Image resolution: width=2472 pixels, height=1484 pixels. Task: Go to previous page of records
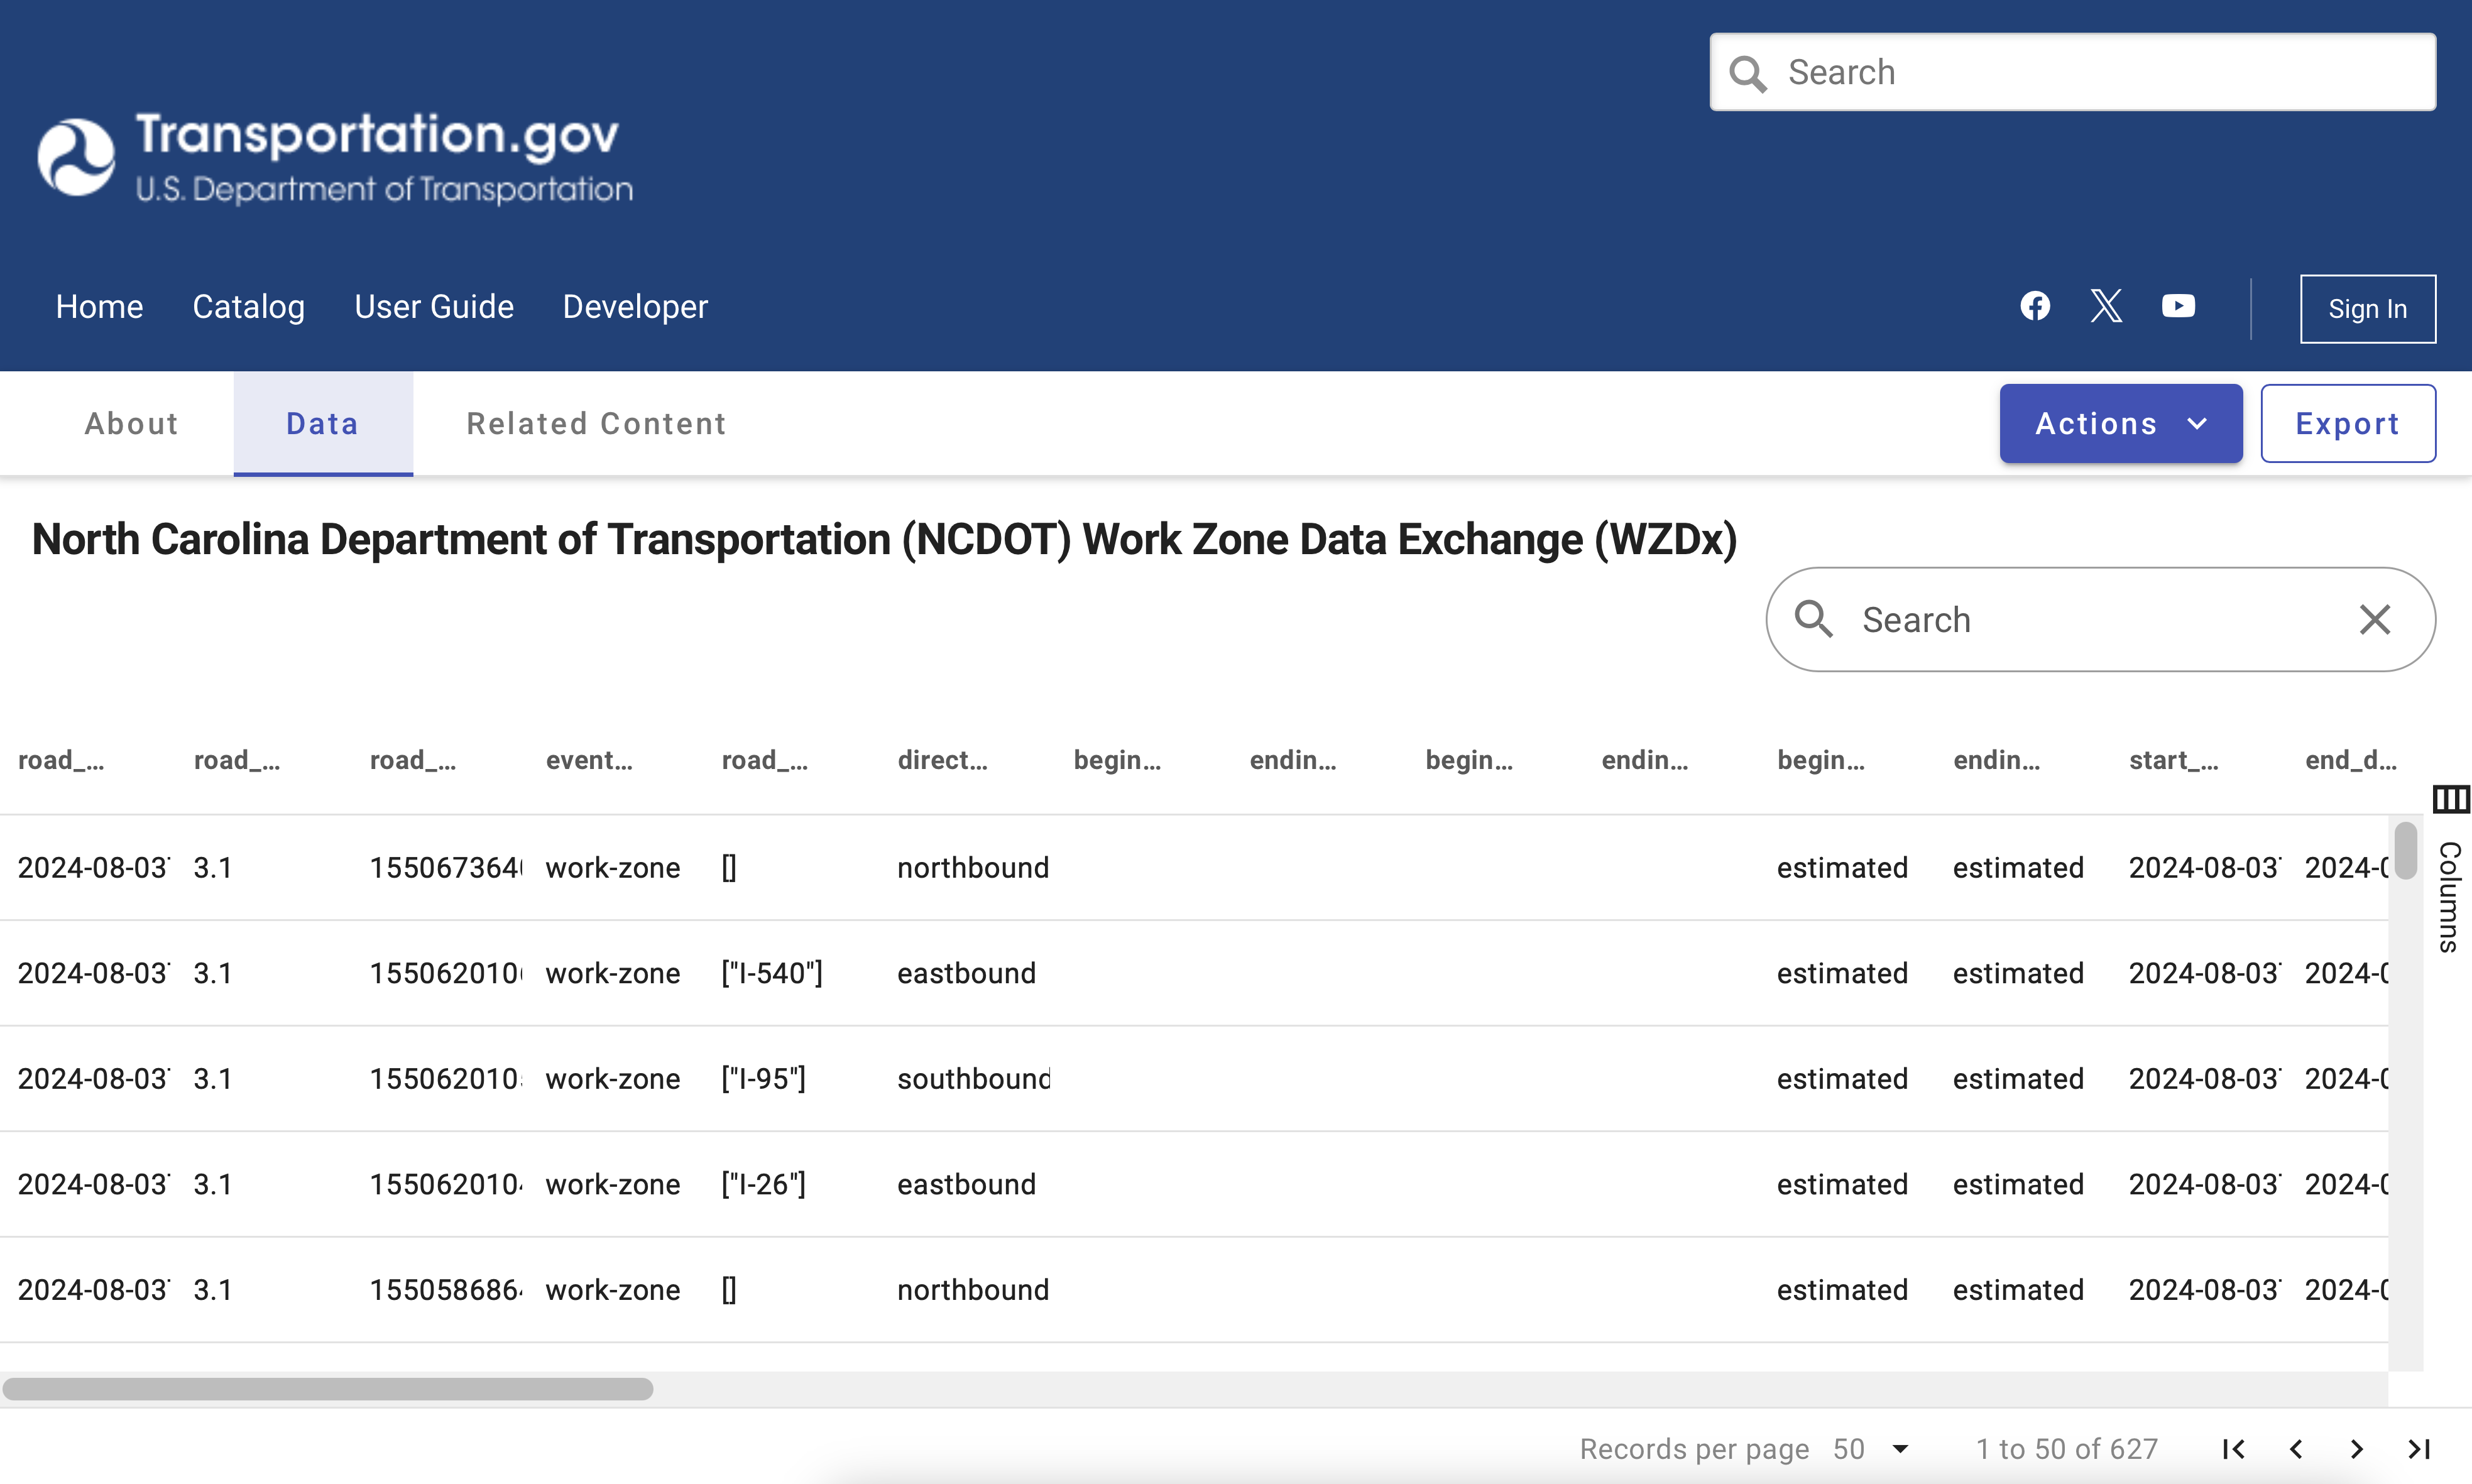click(2296, 1449)
